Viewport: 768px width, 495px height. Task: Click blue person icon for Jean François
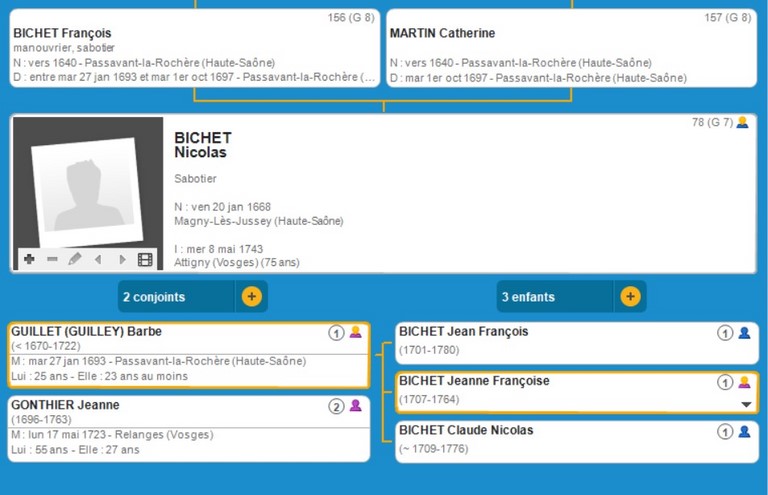pos(744,333)
